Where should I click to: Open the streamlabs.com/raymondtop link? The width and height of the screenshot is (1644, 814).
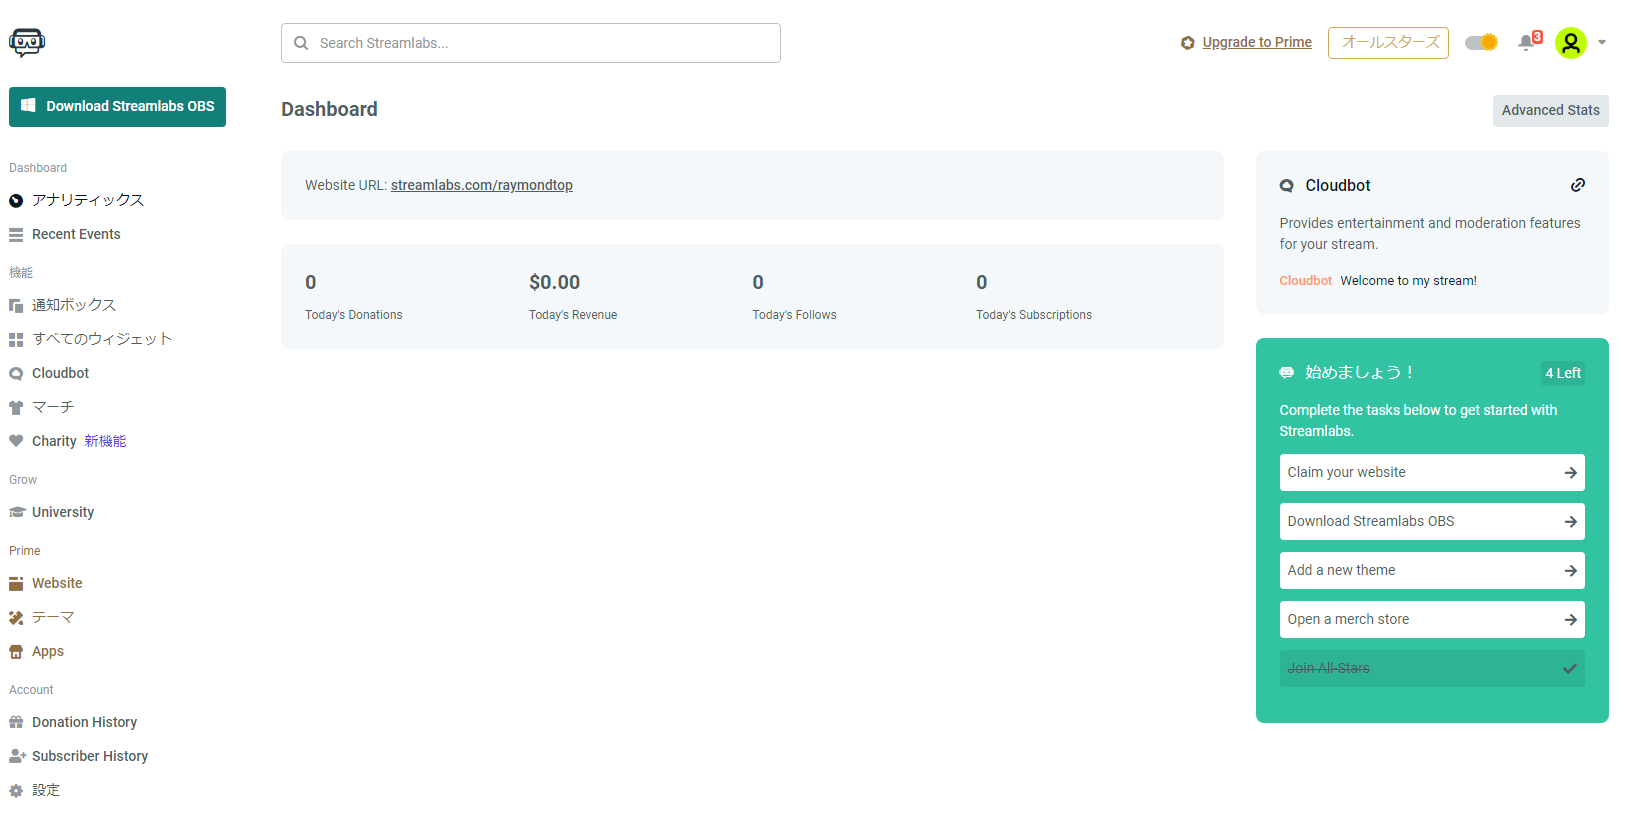482,185
